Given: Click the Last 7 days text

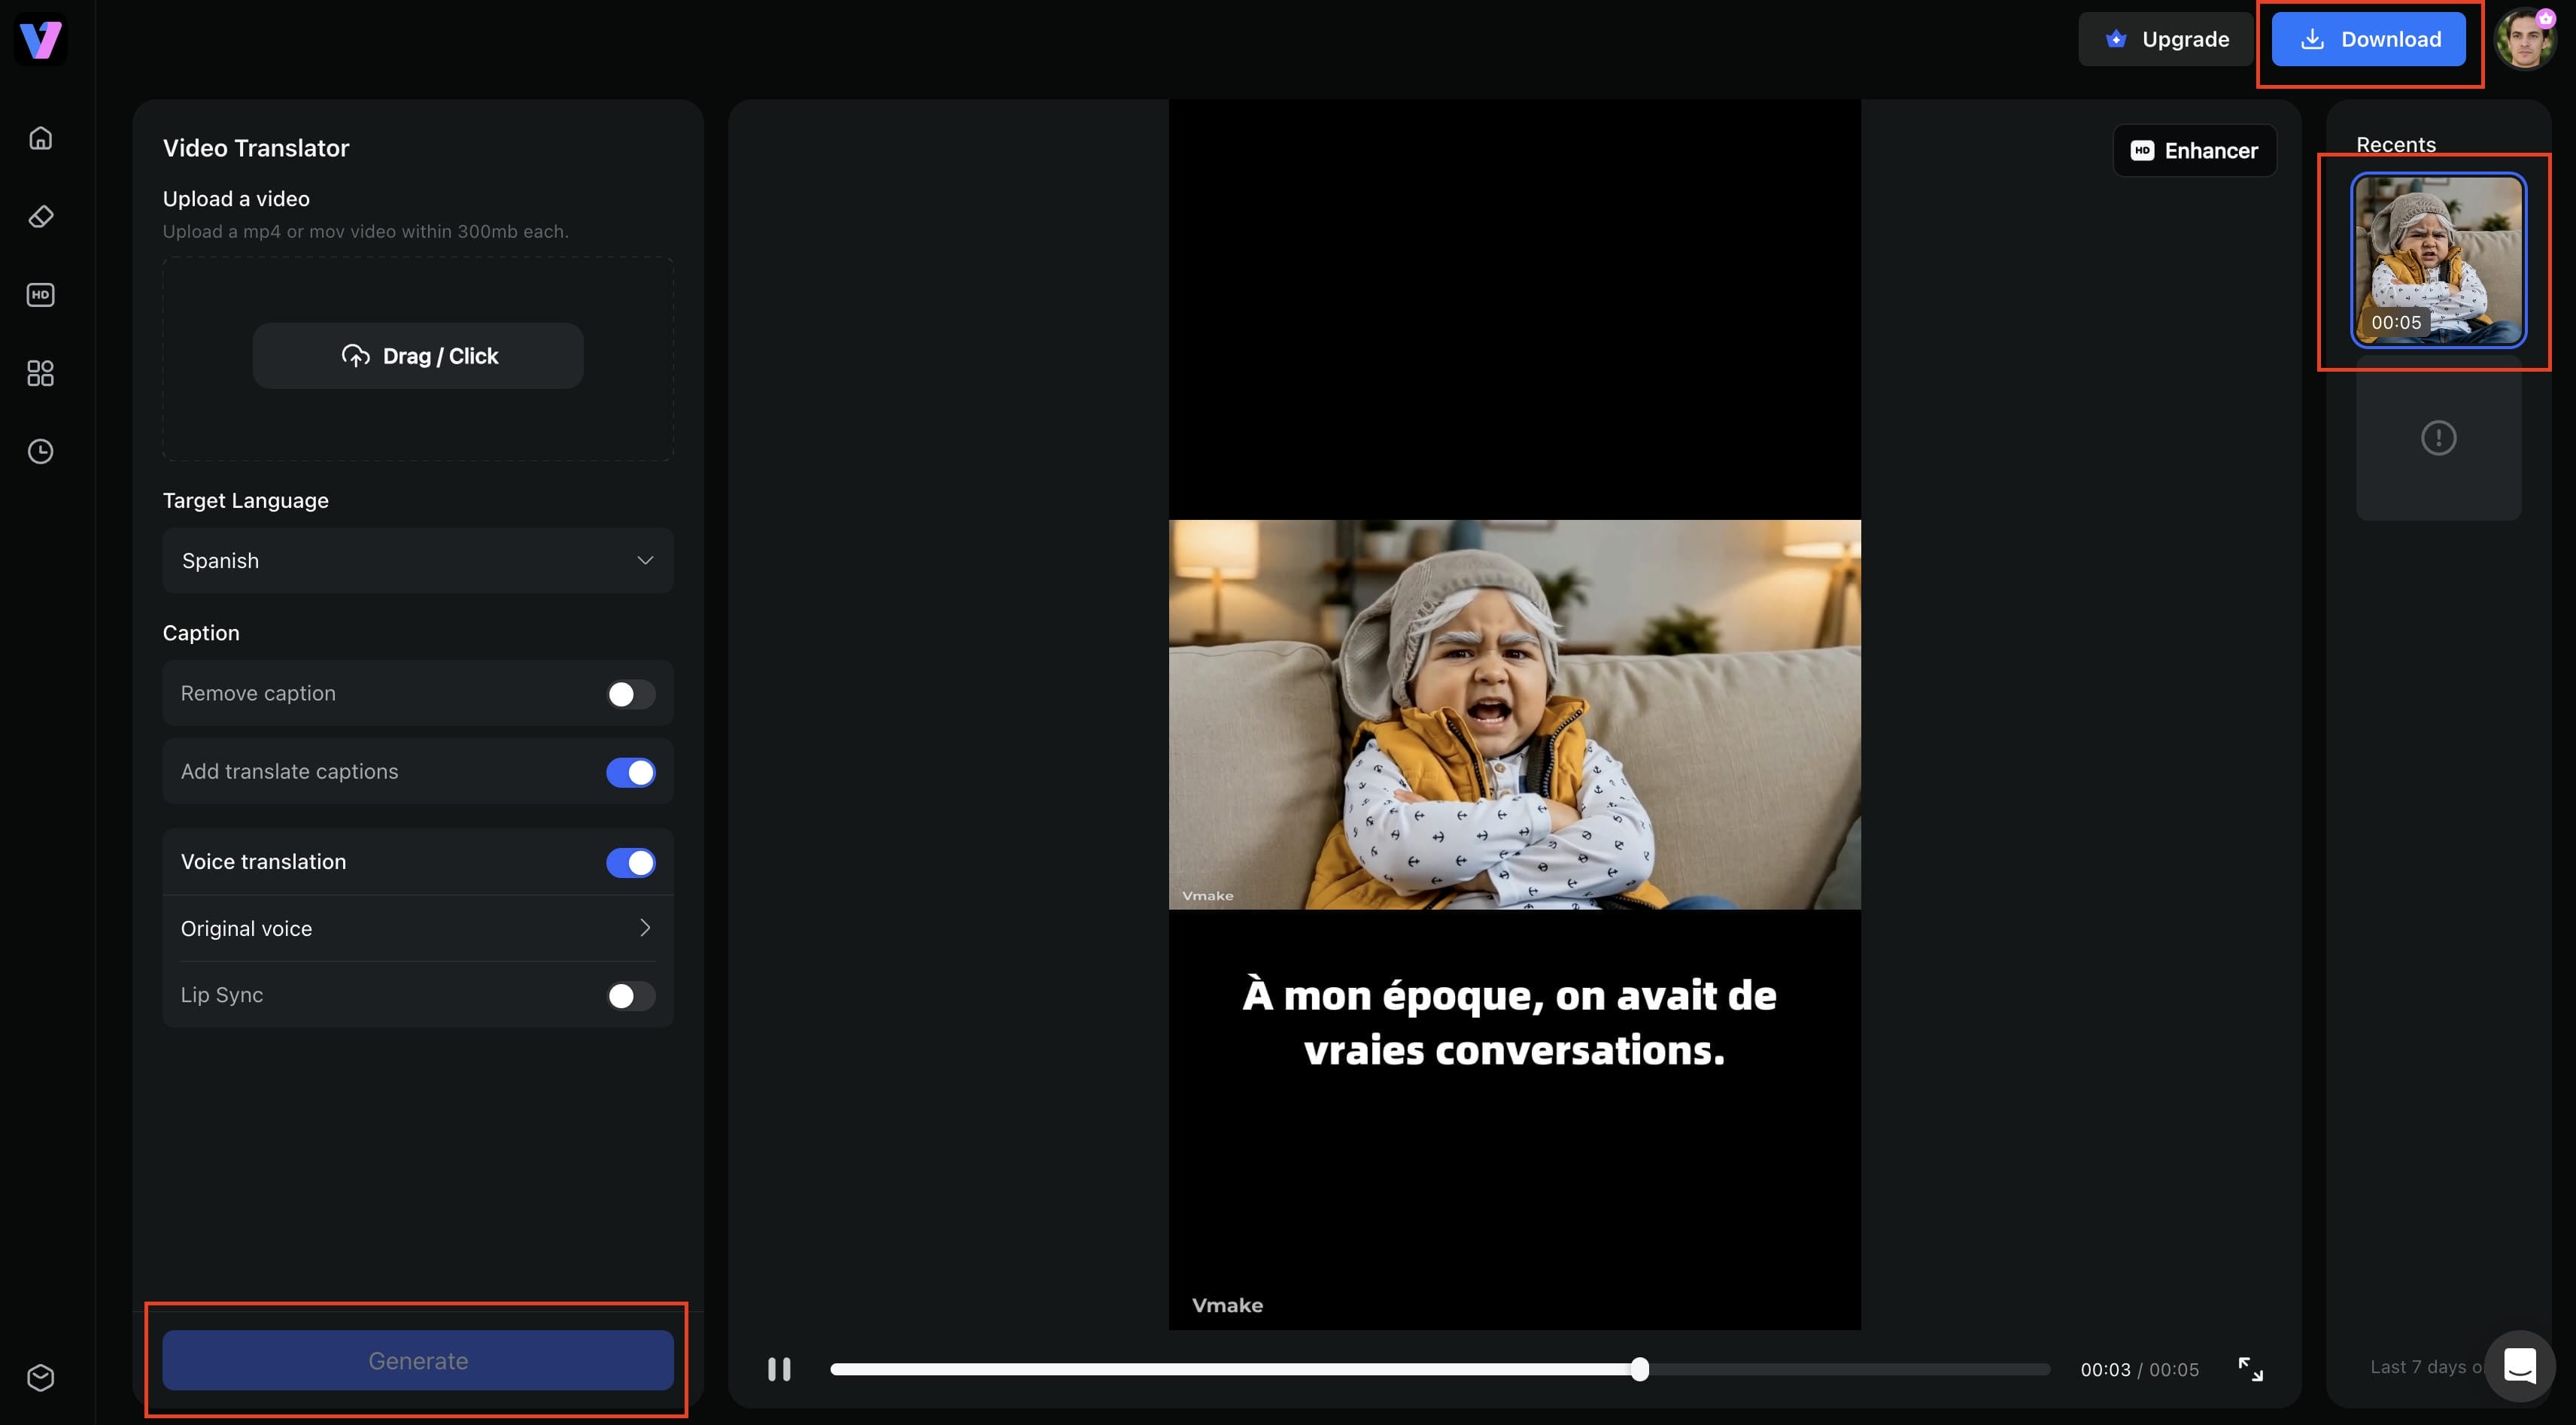Looking at the screenshot, I should pos(2426,1367).
